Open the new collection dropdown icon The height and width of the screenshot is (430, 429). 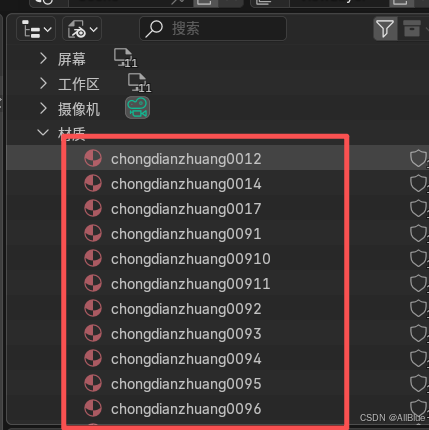point(82,29)
